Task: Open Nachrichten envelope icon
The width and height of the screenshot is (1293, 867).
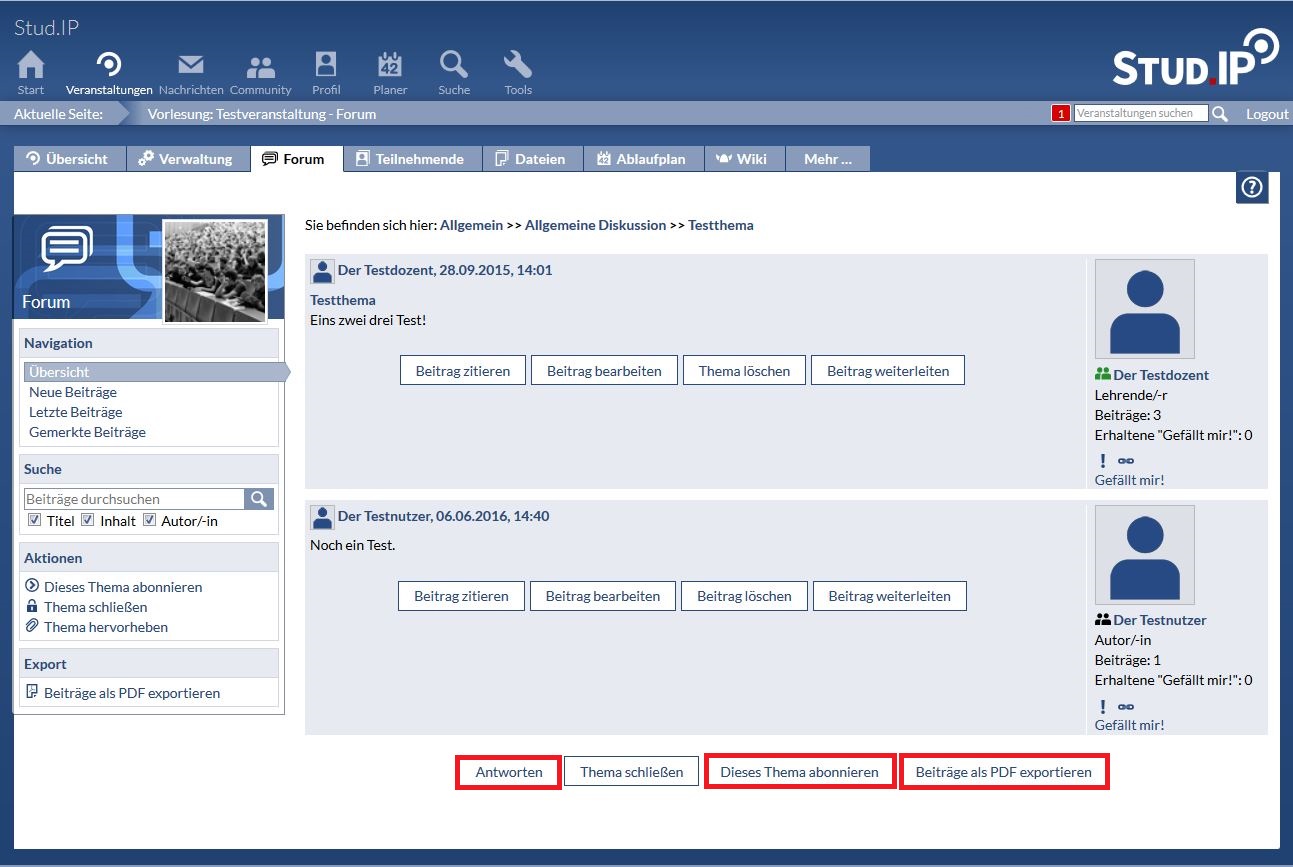Action: [x=190, y=66]
